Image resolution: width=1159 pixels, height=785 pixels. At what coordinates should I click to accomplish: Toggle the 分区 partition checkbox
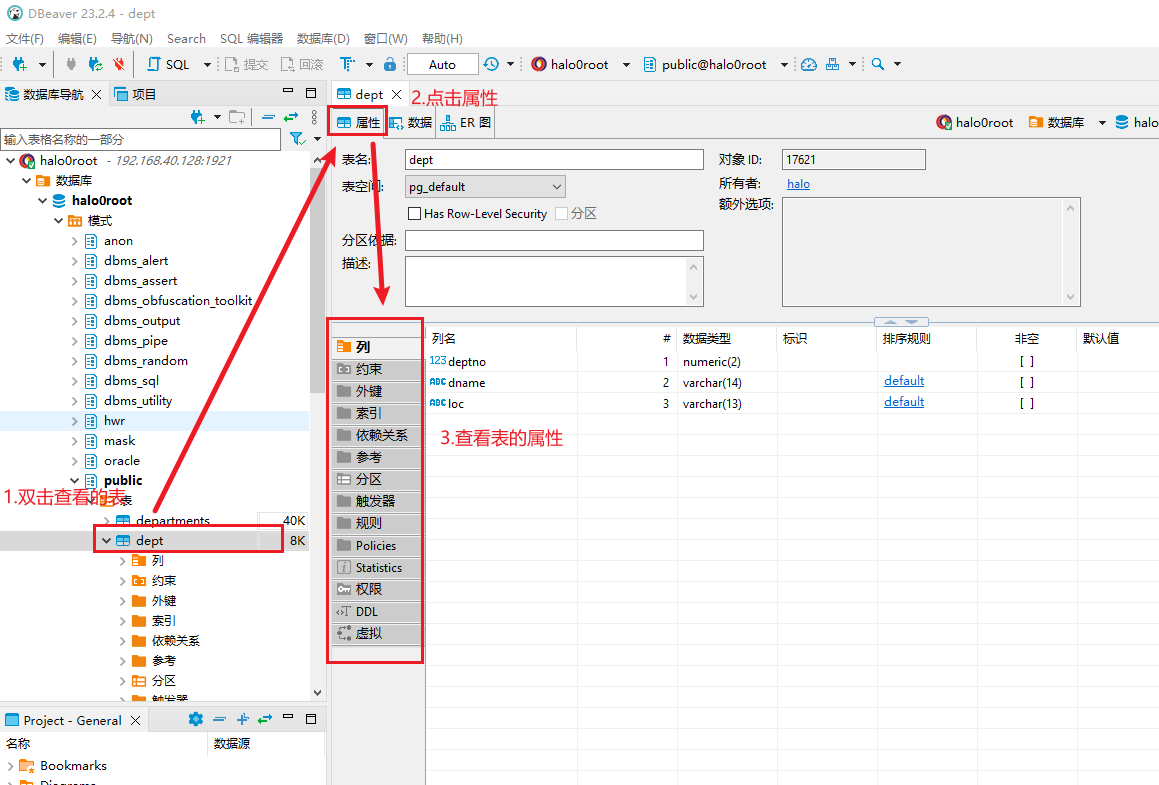pyautogui.click(x=562, y=214)
